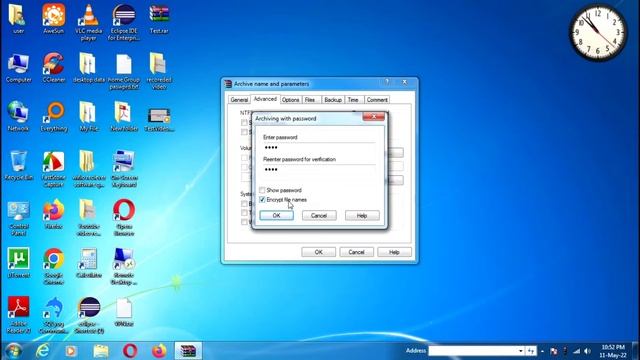Open the eclipse - Shortcut desktop icon
This screenshot has height=360, width=640.
89,315
